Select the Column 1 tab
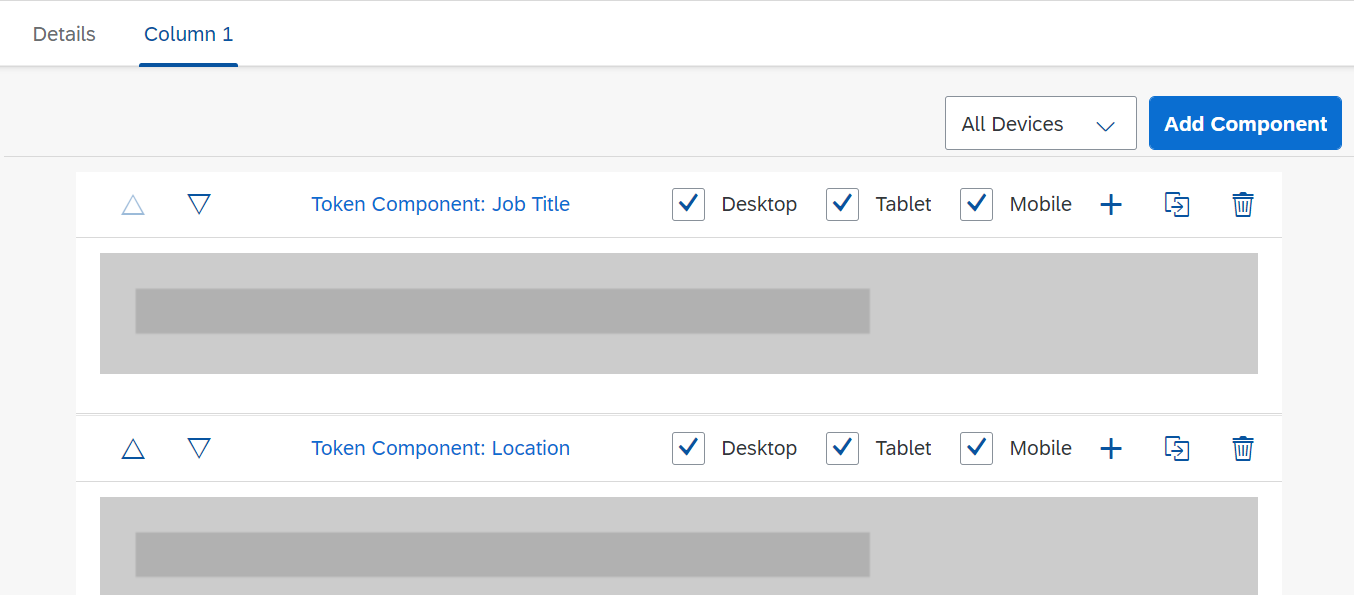 point(188,34)
